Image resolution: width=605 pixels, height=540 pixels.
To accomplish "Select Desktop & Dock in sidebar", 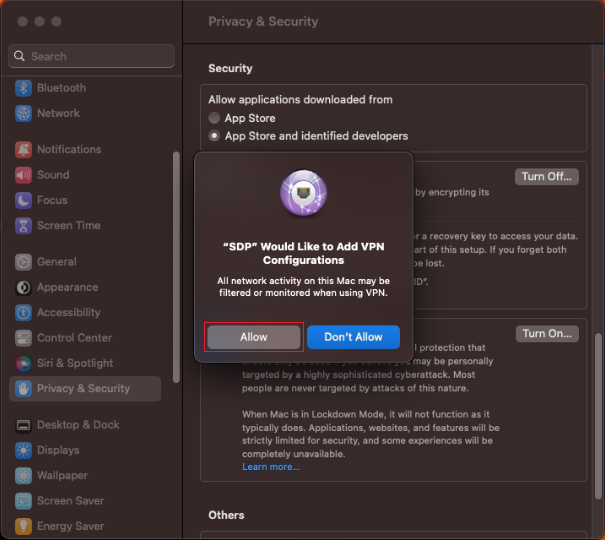I will [x=85, y=425].
